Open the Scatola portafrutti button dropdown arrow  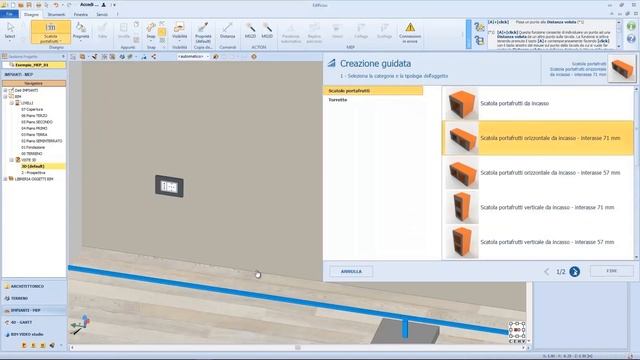pyautogui.click(x=60, y=41)
